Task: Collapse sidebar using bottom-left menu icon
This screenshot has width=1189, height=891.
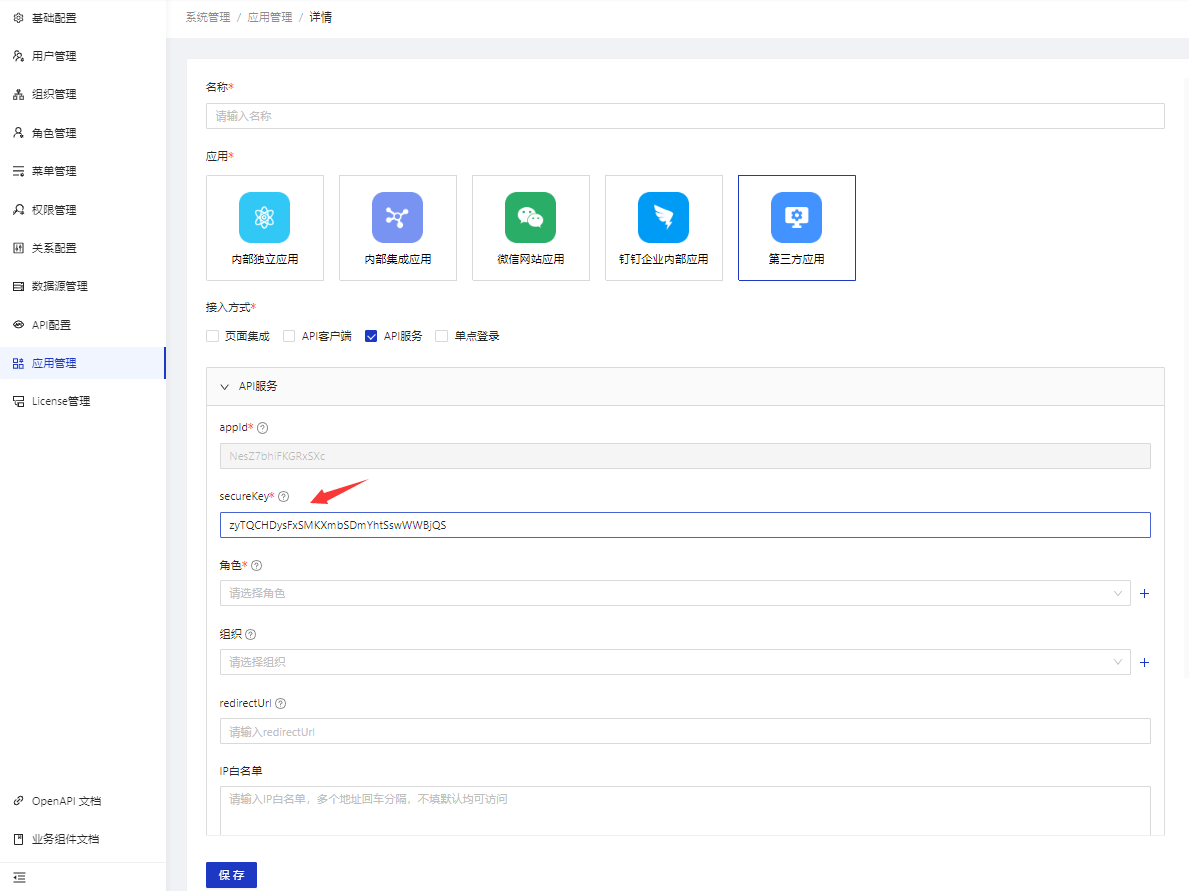Action: [19, 877]
